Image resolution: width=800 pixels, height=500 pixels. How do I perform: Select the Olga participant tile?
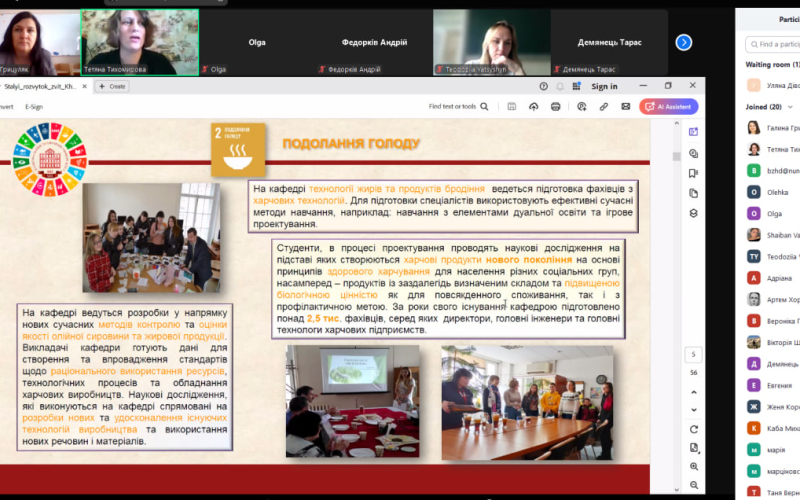click(x=257, y=42)
